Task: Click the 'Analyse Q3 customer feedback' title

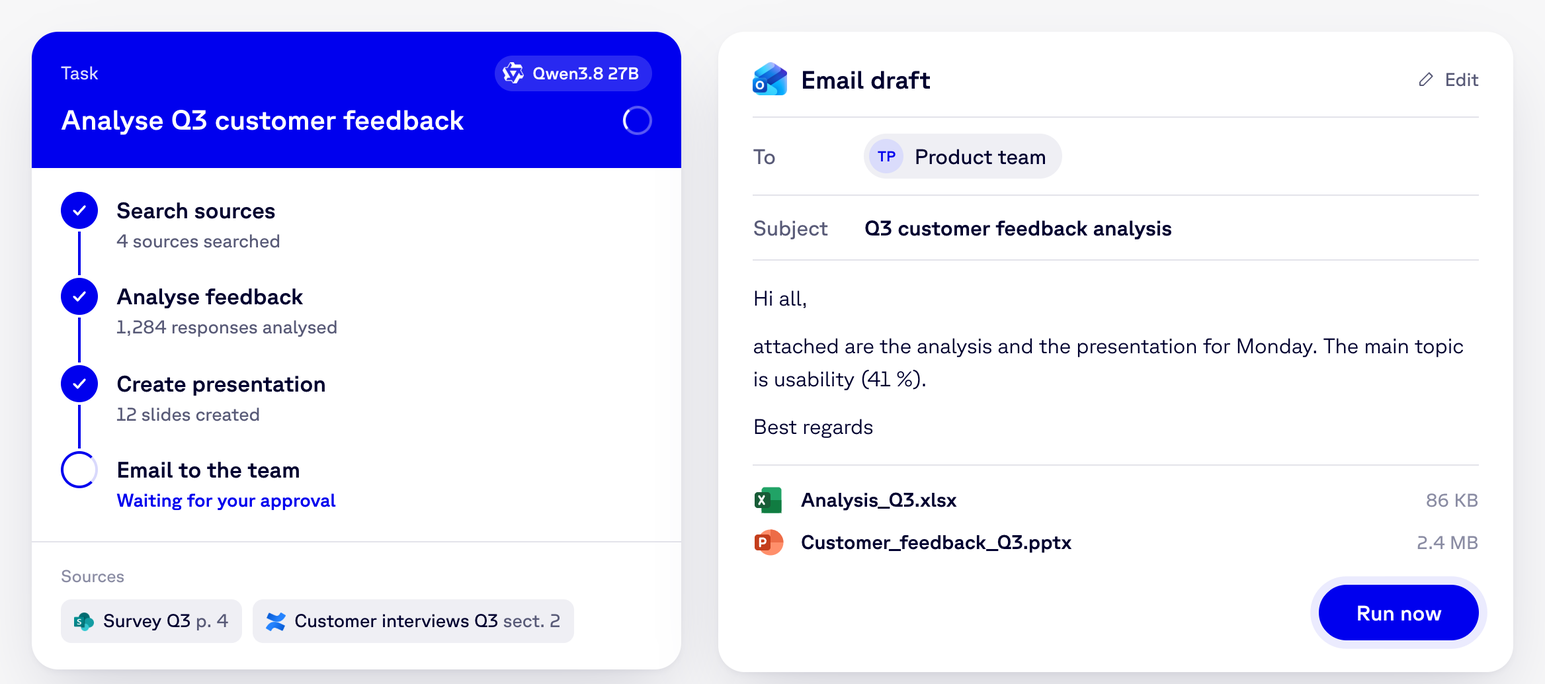Action: [263, 121]
